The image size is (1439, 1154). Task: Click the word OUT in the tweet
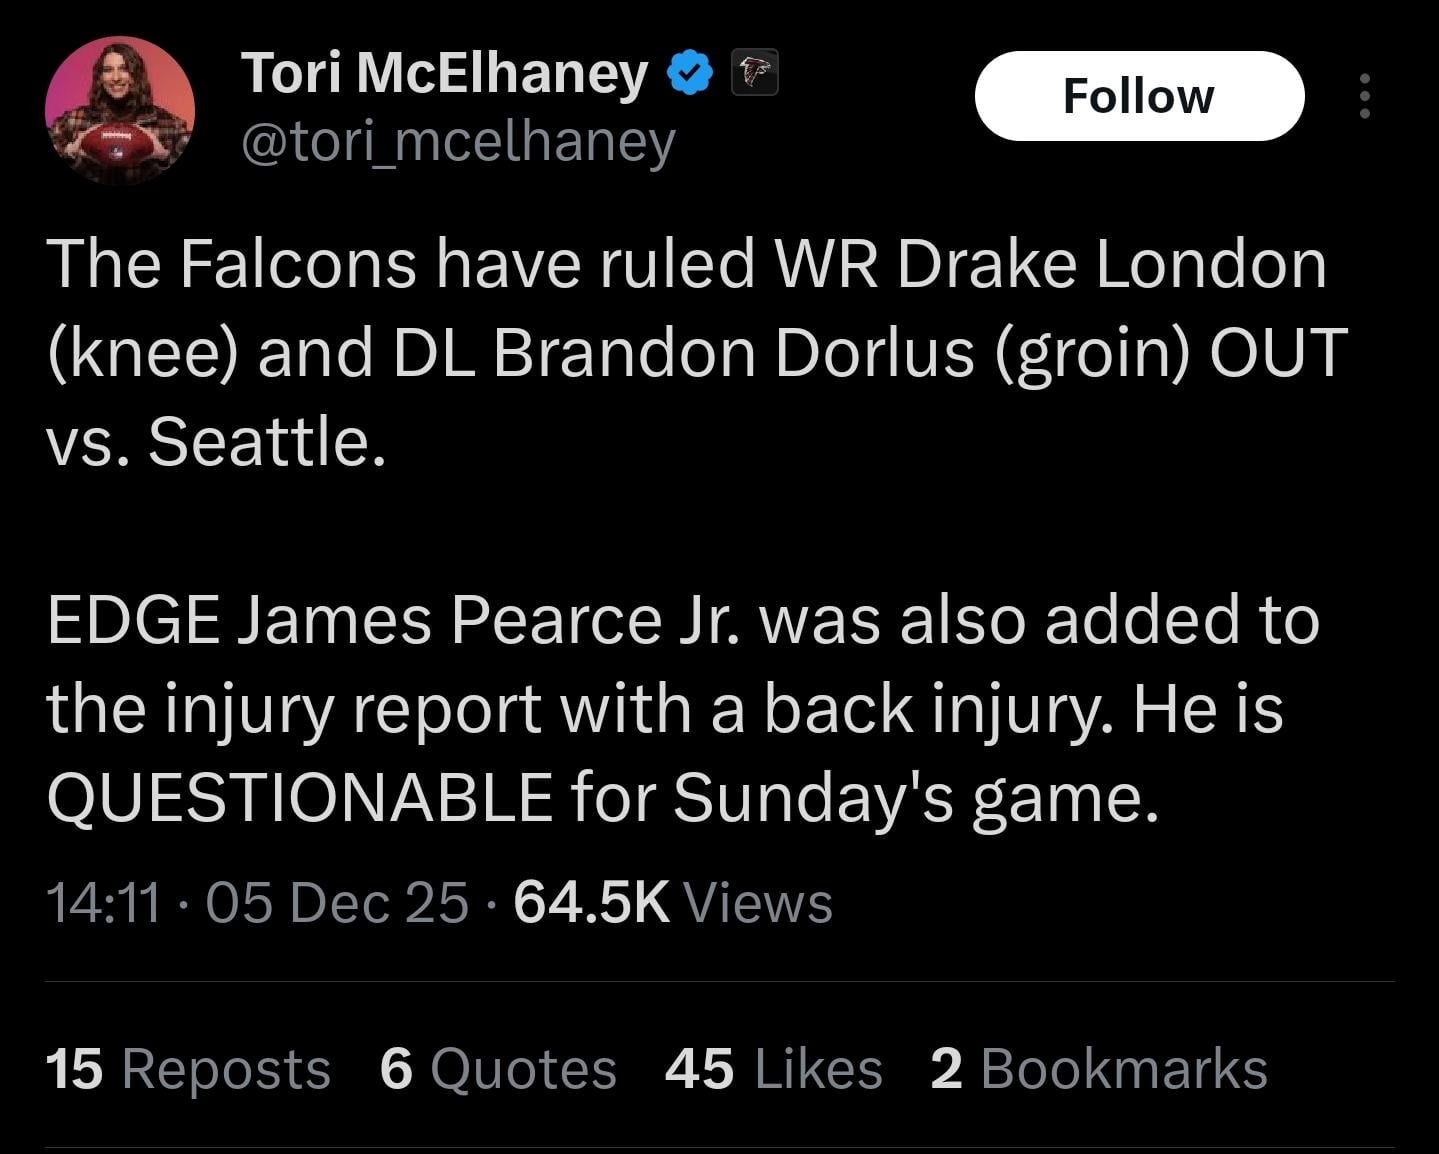click(x=1278, y=353)
